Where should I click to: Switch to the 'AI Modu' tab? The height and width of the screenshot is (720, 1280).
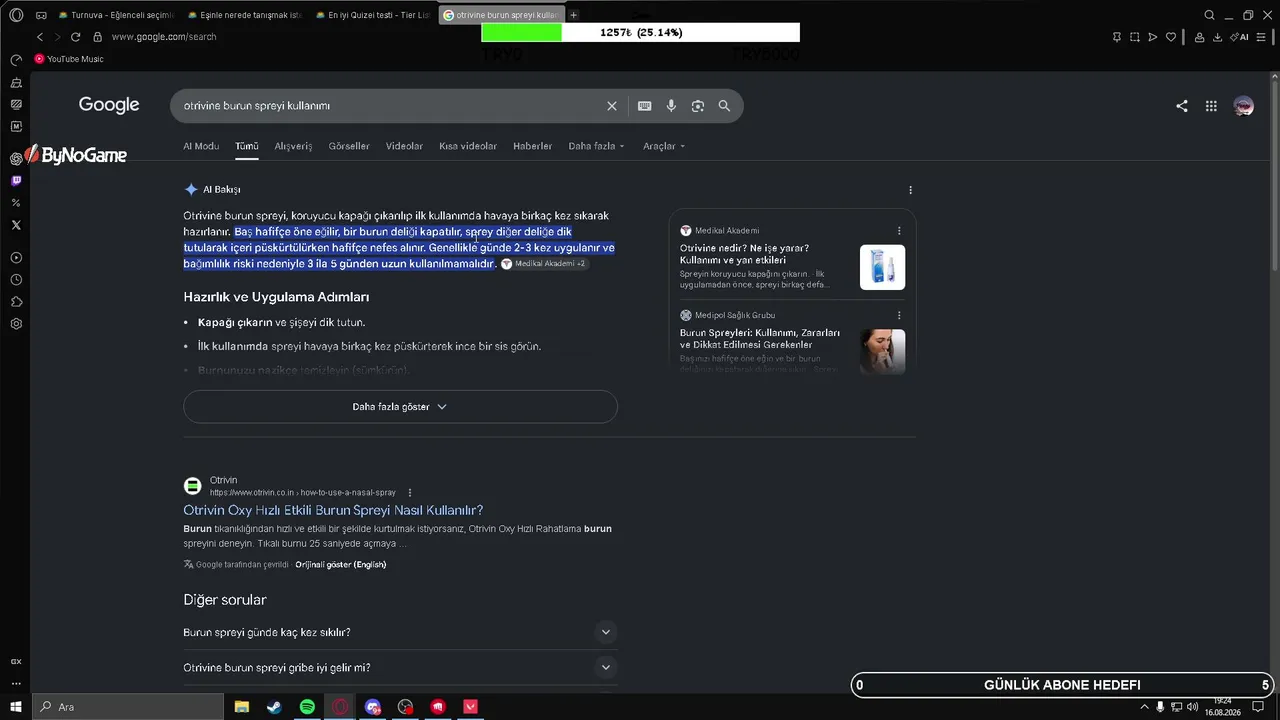tap(201, 146)
